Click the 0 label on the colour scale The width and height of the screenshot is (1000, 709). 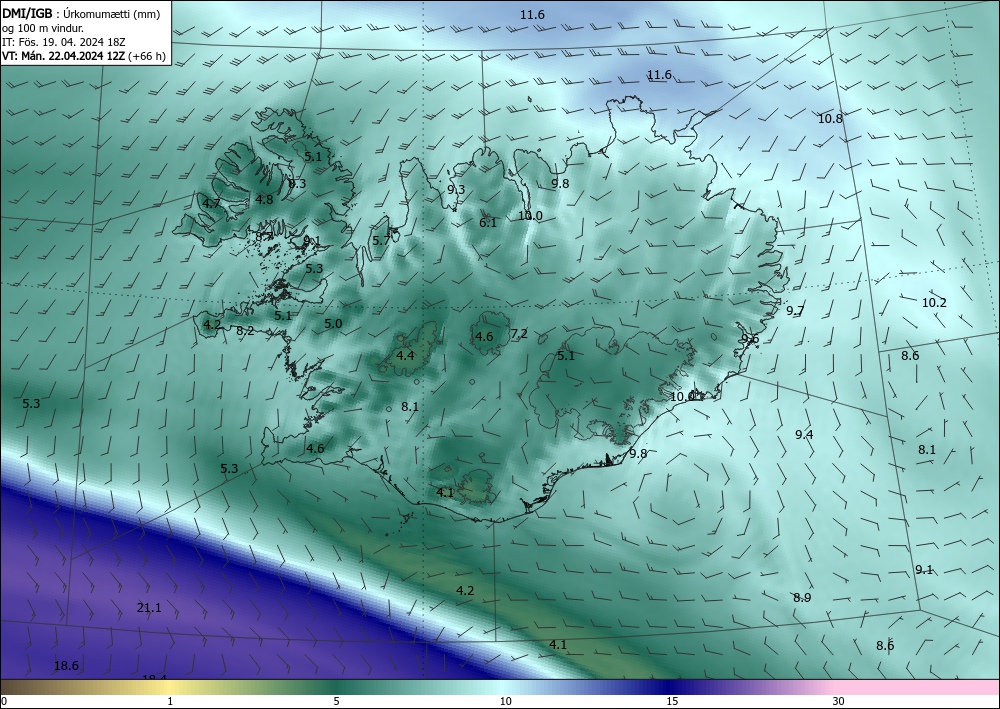pyautogui.click(x=4, y=702)
